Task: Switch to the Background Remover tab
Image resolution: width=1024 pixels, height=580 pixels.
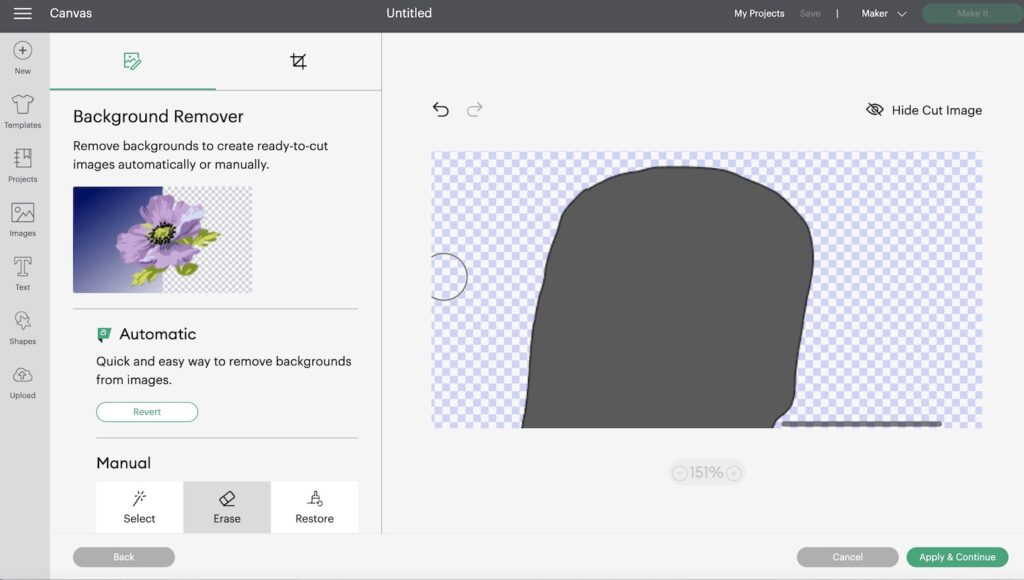Action: click(133, 61)
